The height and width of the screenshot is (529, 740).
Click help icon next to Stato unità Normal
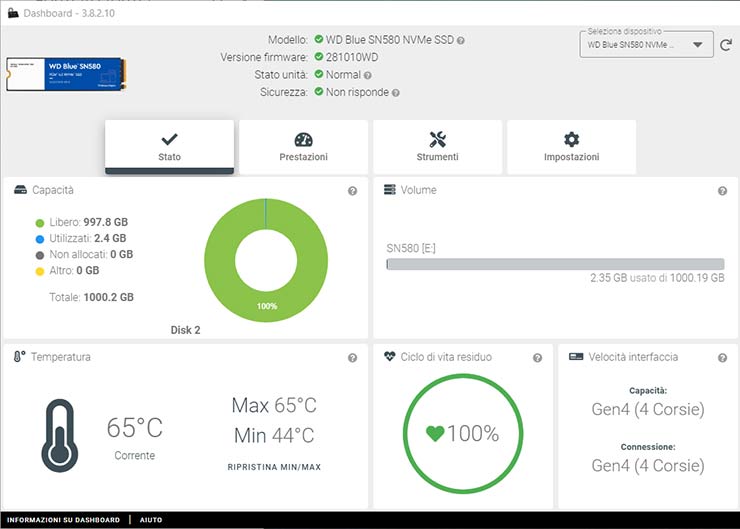tap(368, 75)
